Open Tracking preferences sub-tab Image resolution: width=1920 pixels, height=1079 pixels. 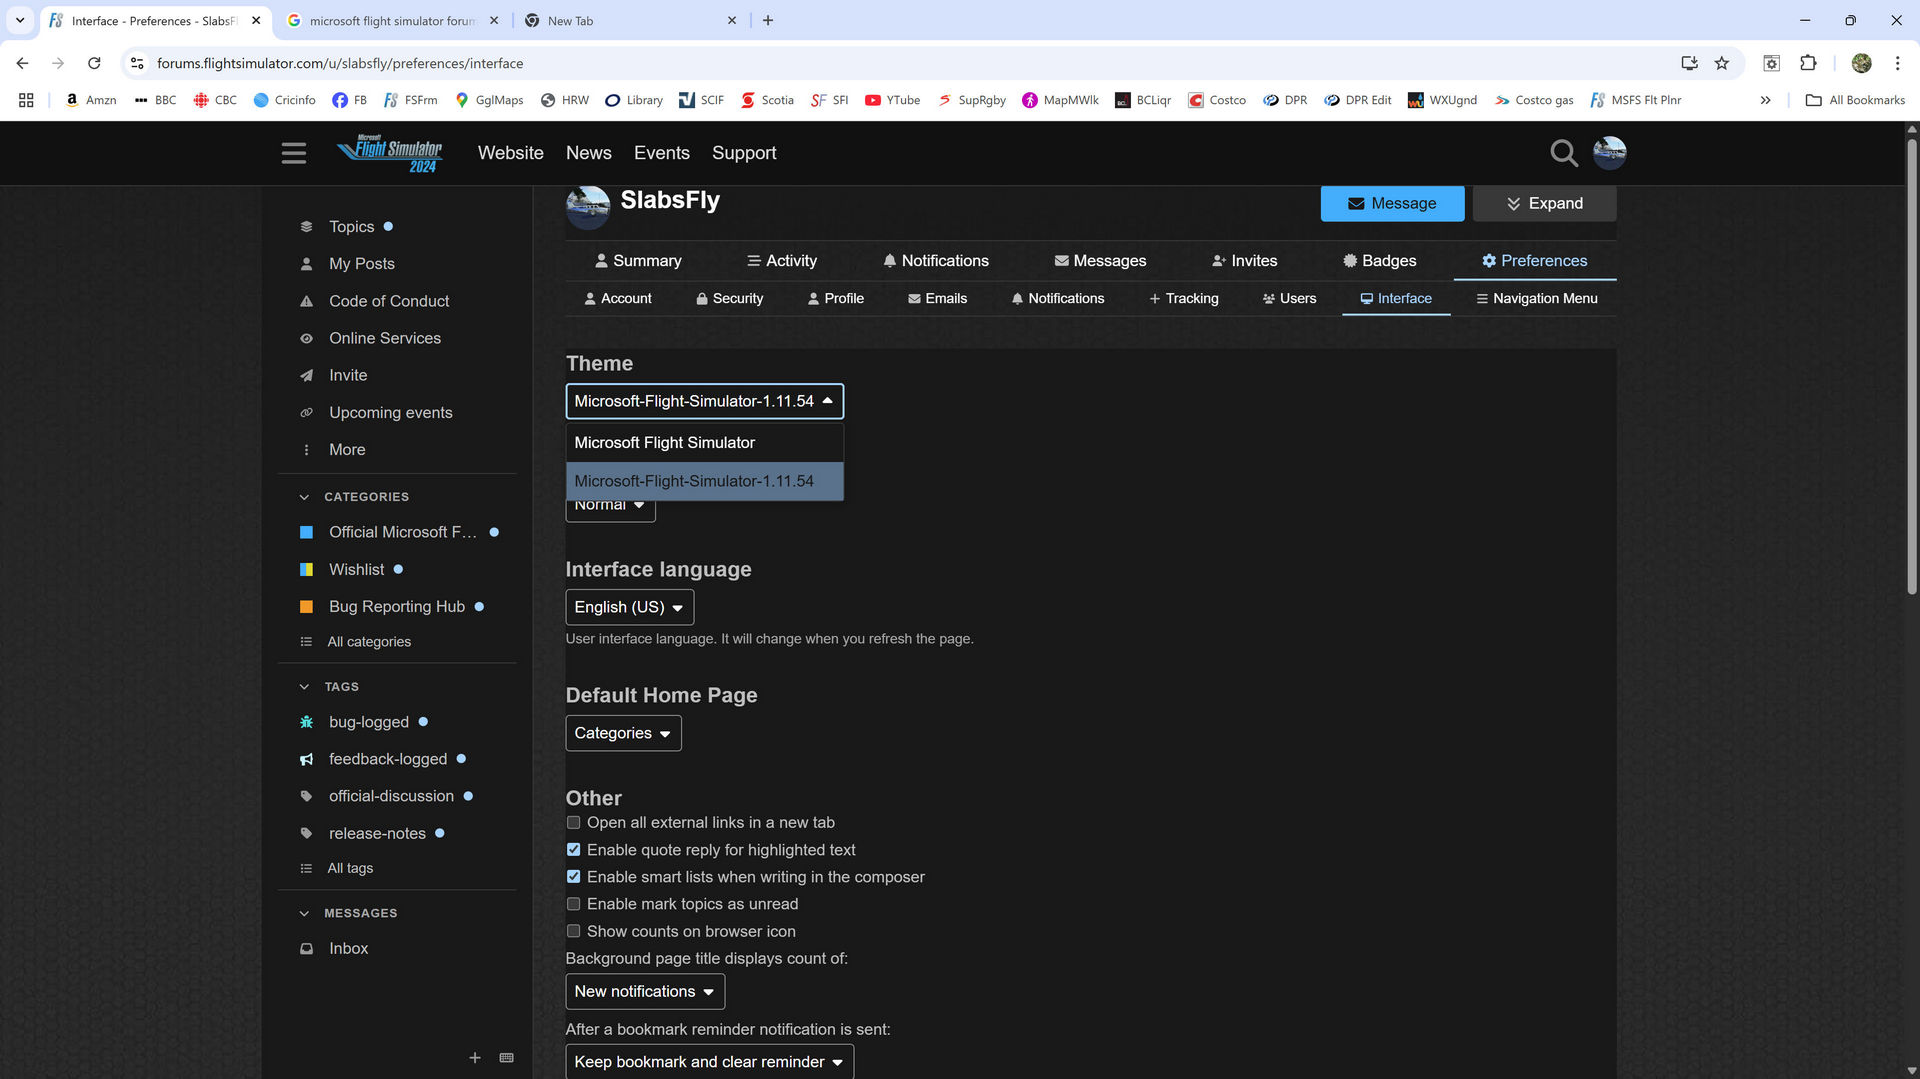(x=1184, y=299)
